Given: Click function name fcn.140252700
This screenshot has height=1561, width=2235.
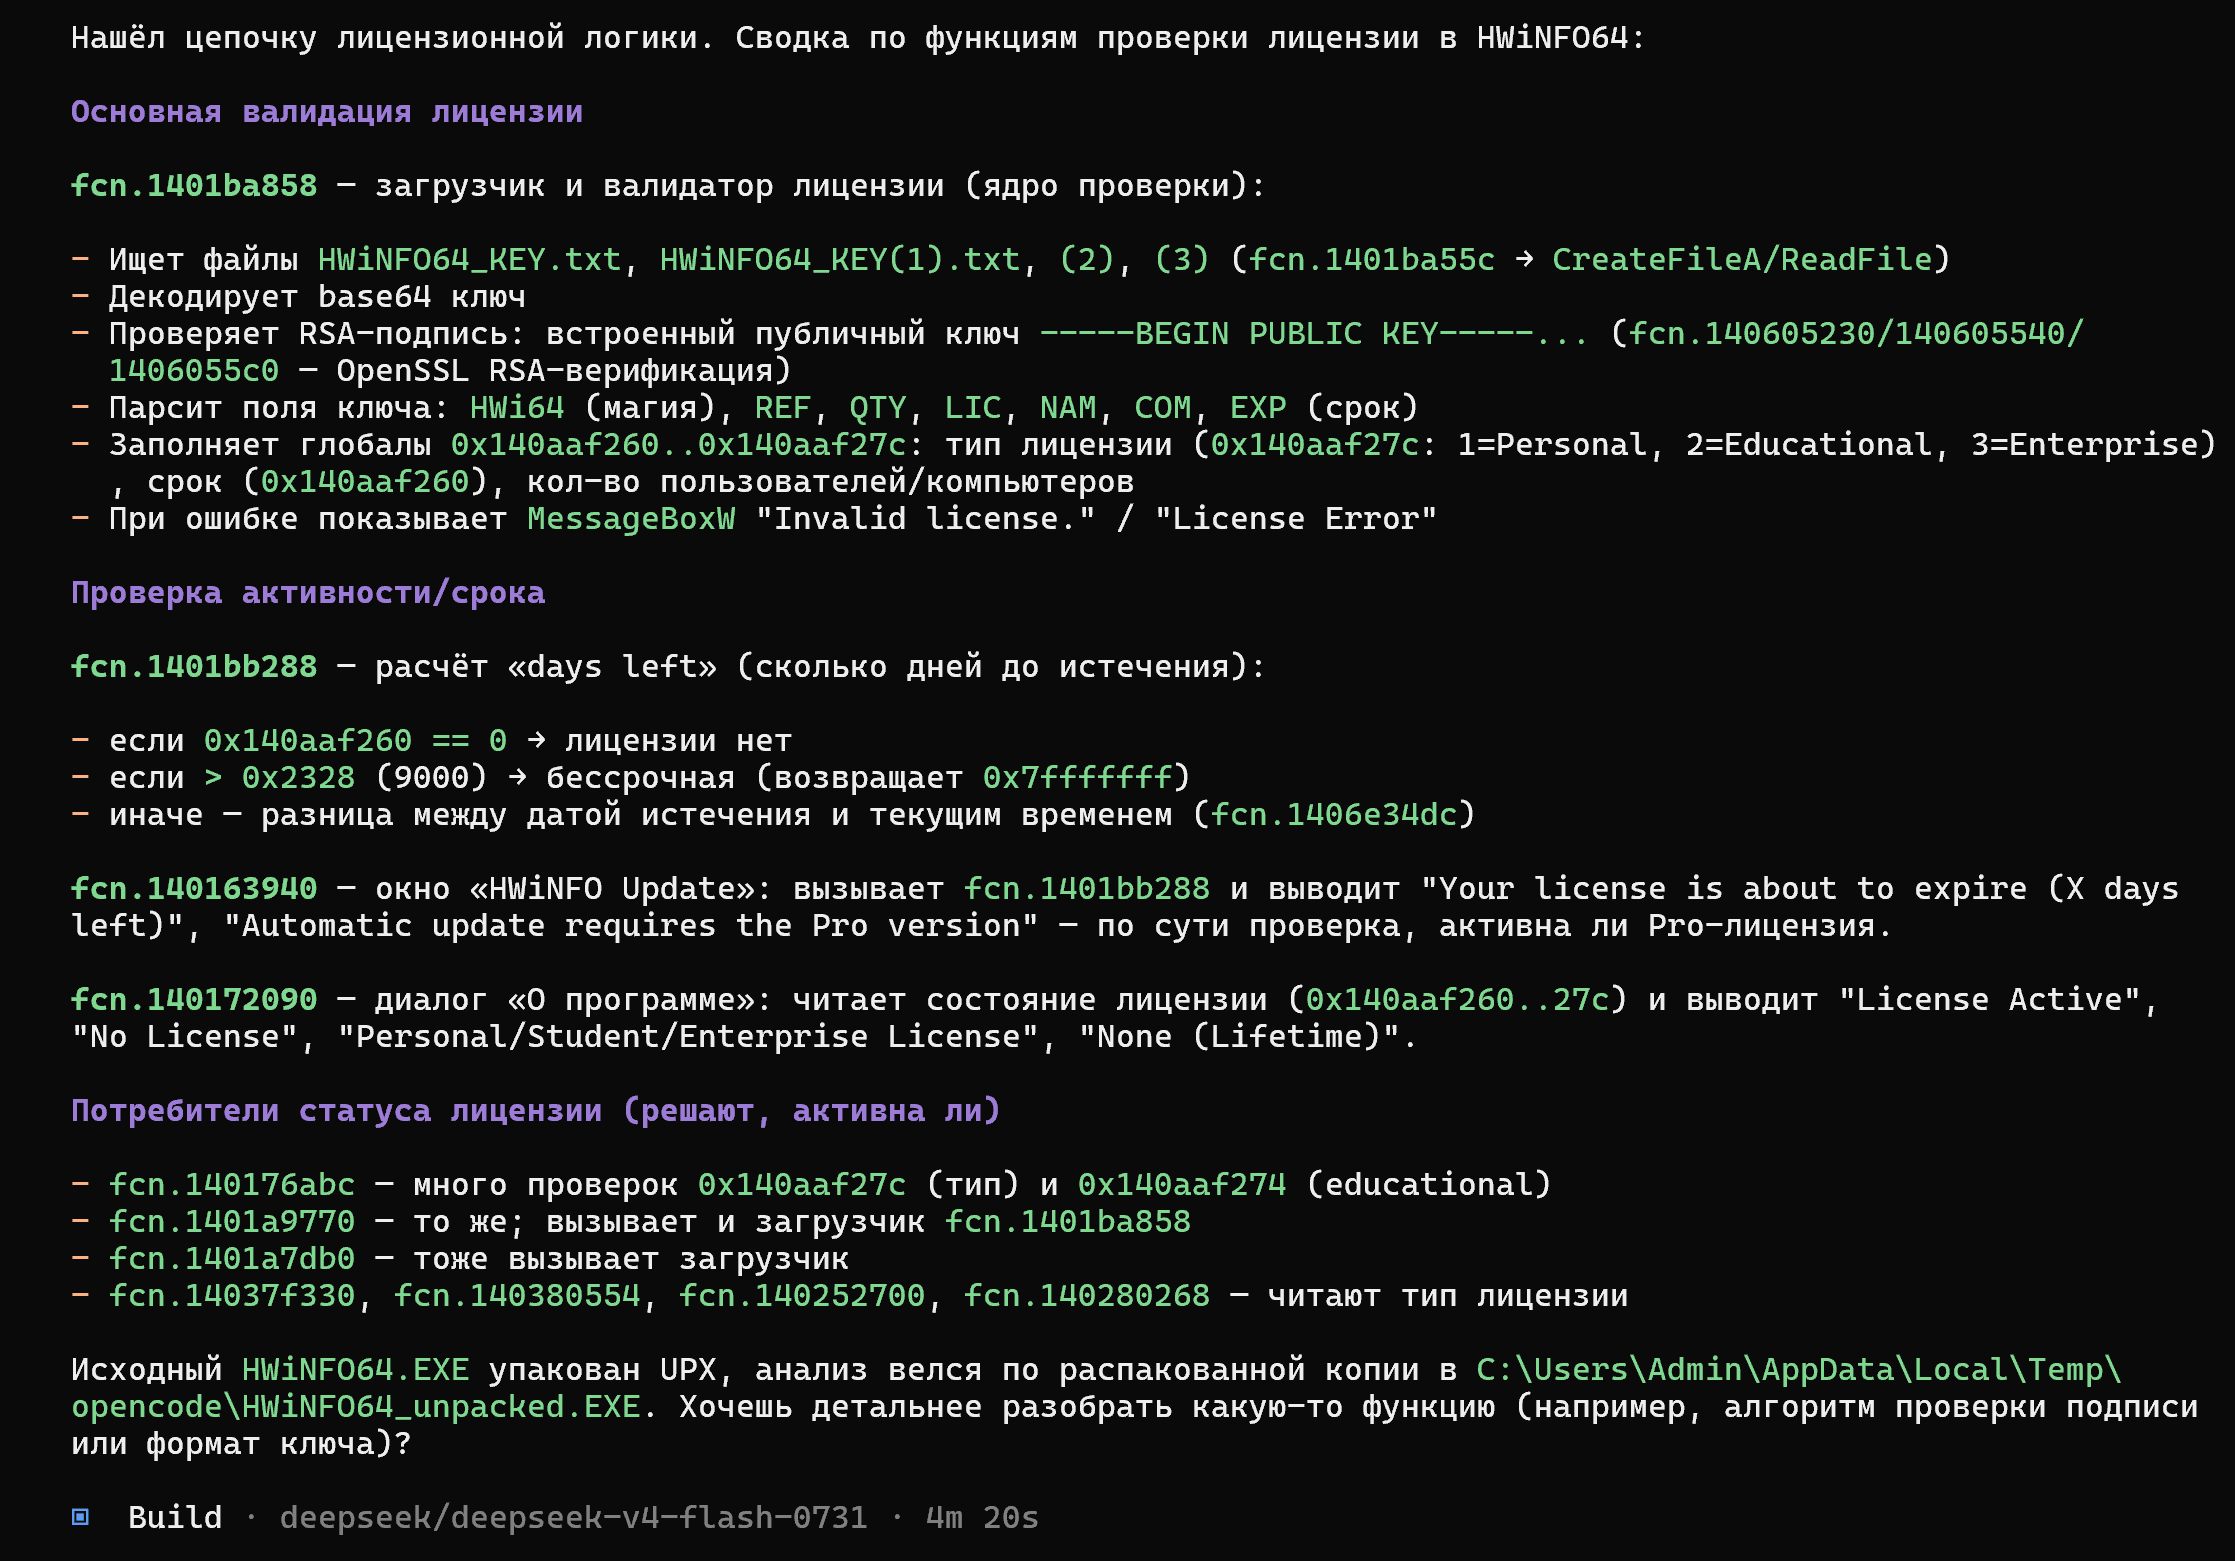Looking at the screenshot, I should click(802, 1296).
